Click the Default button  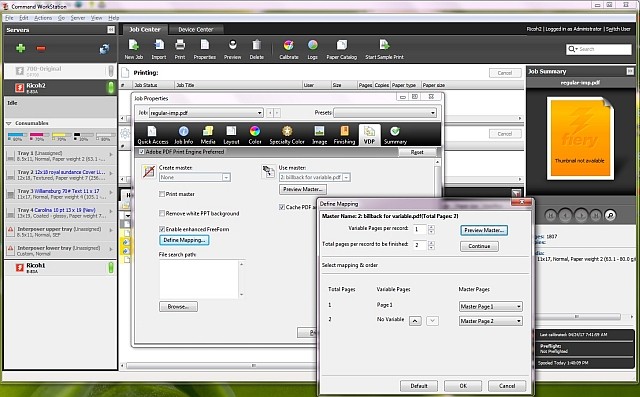(x=419, y=386)
